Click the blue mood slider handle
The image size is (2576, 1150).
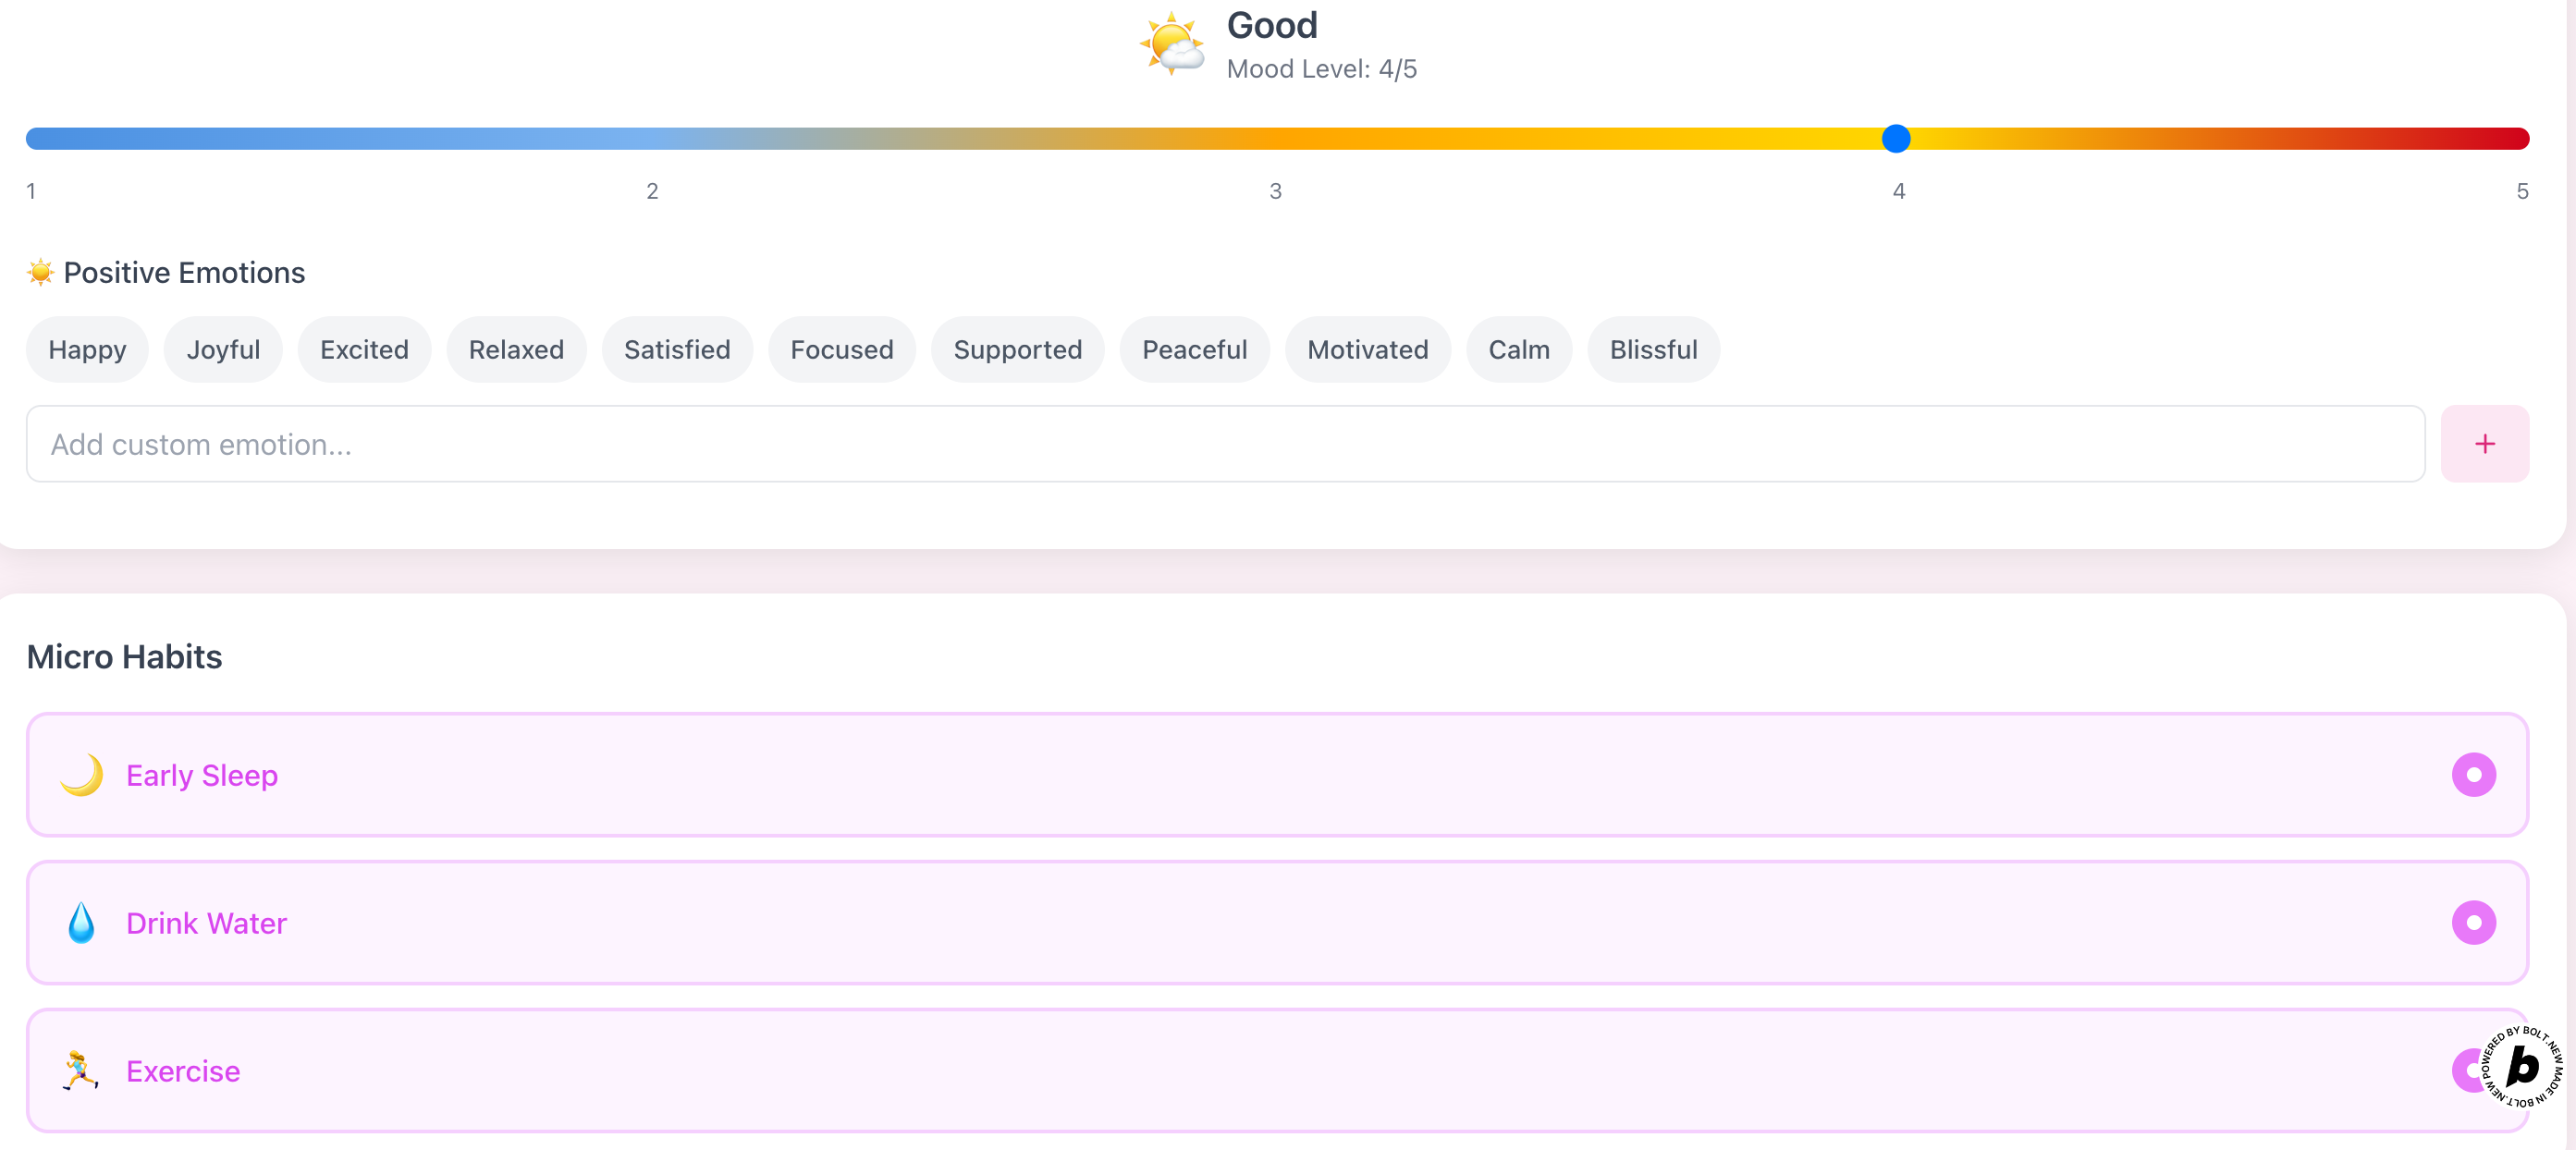1895,138
